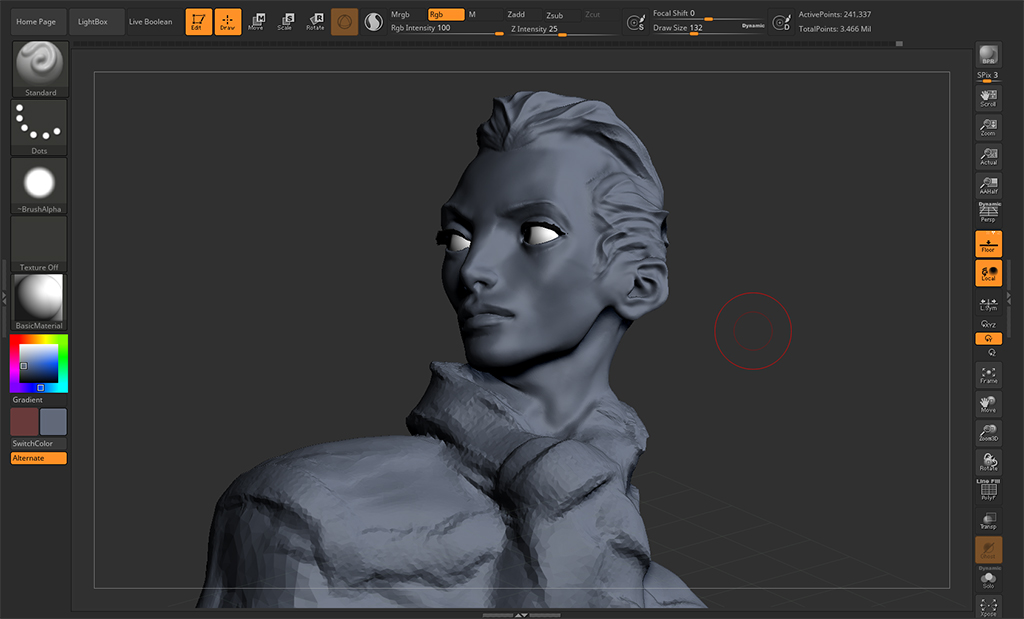Toggle Dynamic draw size option
The width and height of the screenshot is (1024, 619).
pyautogui.click(x=753, y=26)
